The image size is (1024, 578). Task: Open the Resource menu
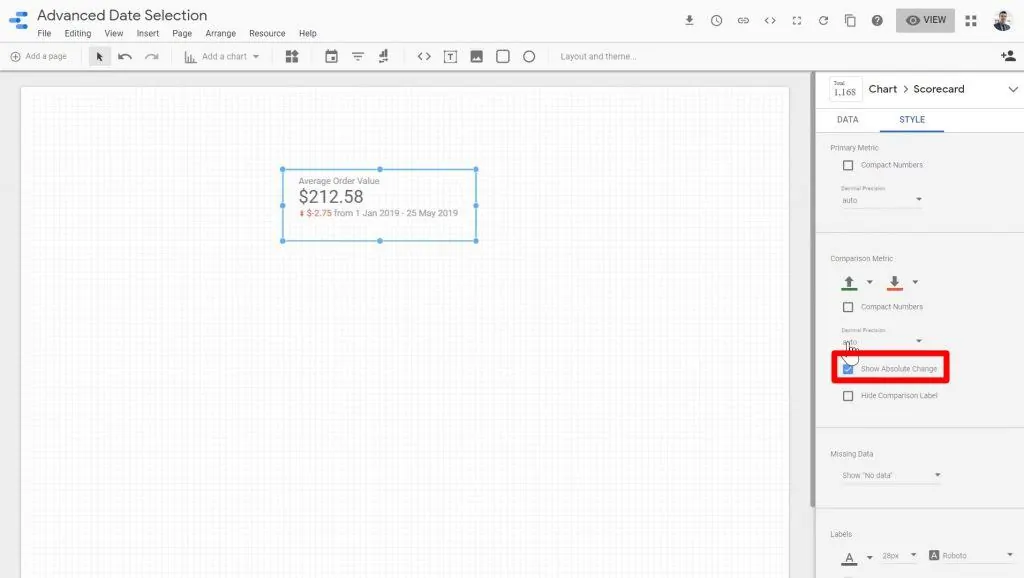tap(266, 33)
